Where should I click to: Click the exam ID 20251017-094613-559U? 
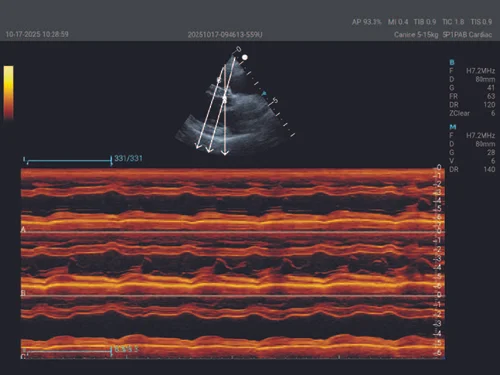click(225, 35)
